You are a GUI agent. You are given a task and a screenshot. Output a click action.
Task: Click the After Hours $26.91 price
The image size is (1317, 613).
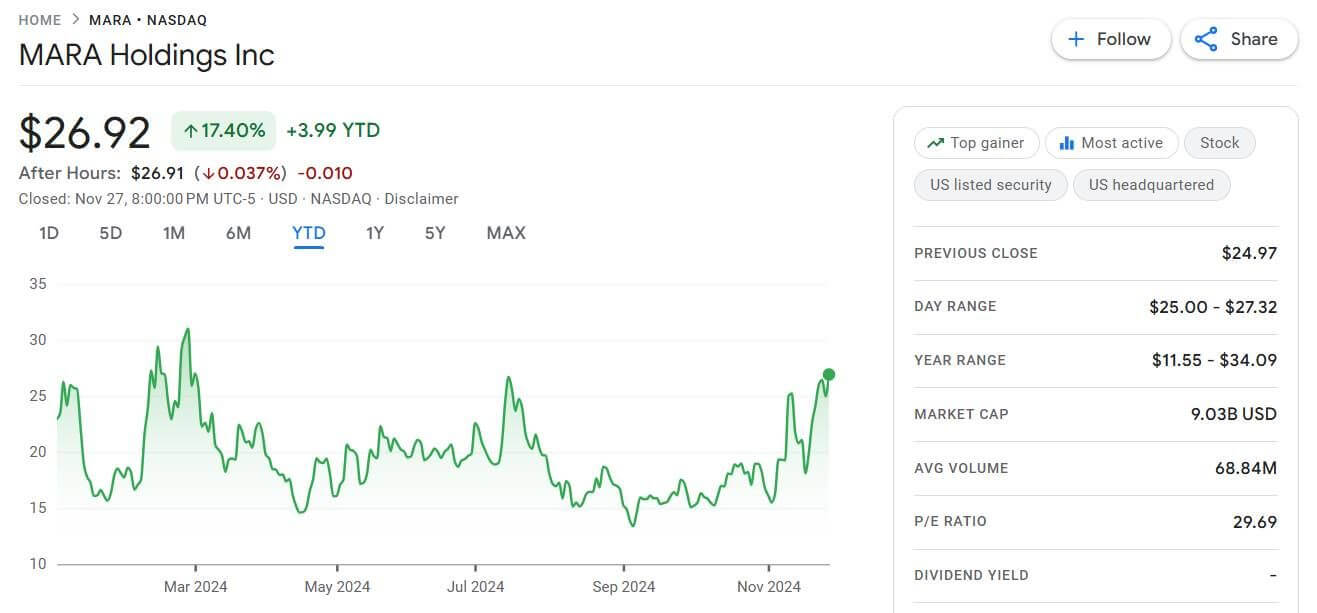click(x=158, y=173)
